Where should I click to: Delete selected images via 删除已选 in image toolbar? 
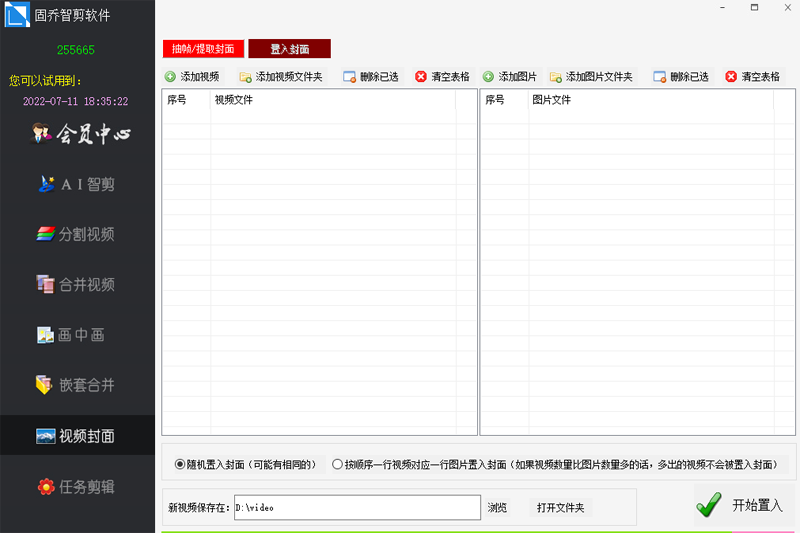point(681,77)
